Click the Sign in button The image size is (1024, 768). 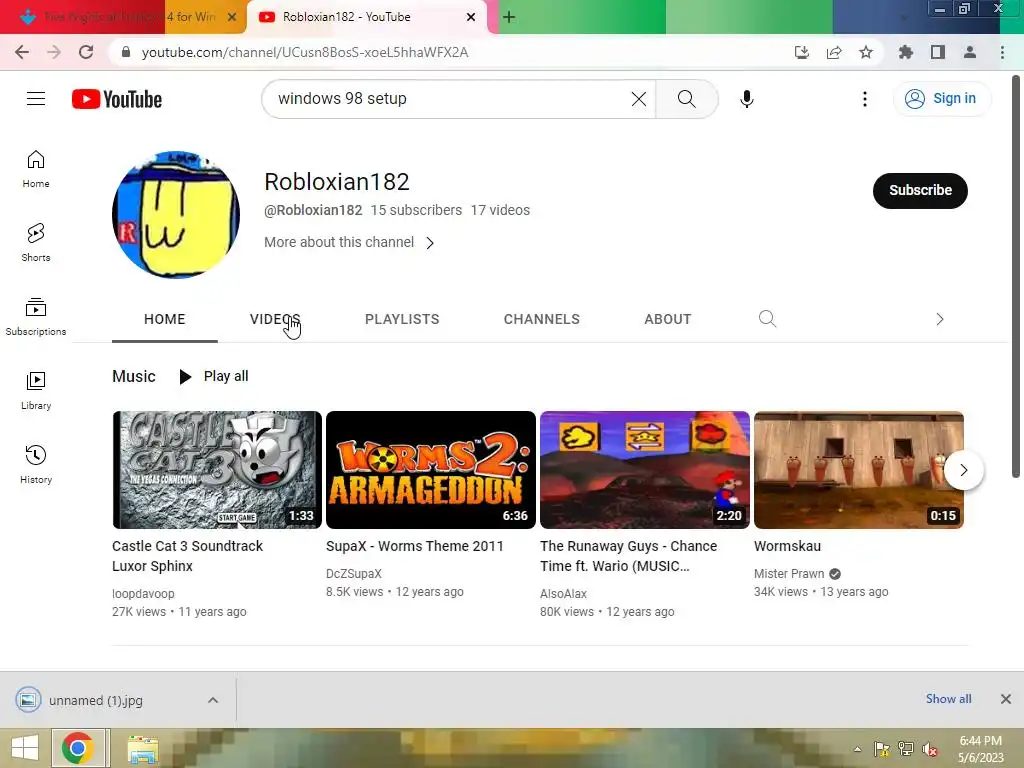pos(941,99)
